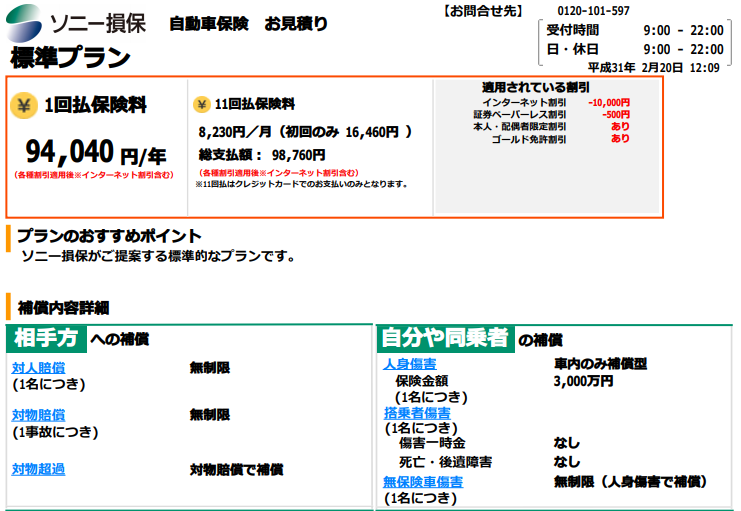Image resolution: width=741 pixels, height=511 pixels.
Task: Click the 受付時間 9:00 - 22:00 row
Action: click(x=635, y=30)
